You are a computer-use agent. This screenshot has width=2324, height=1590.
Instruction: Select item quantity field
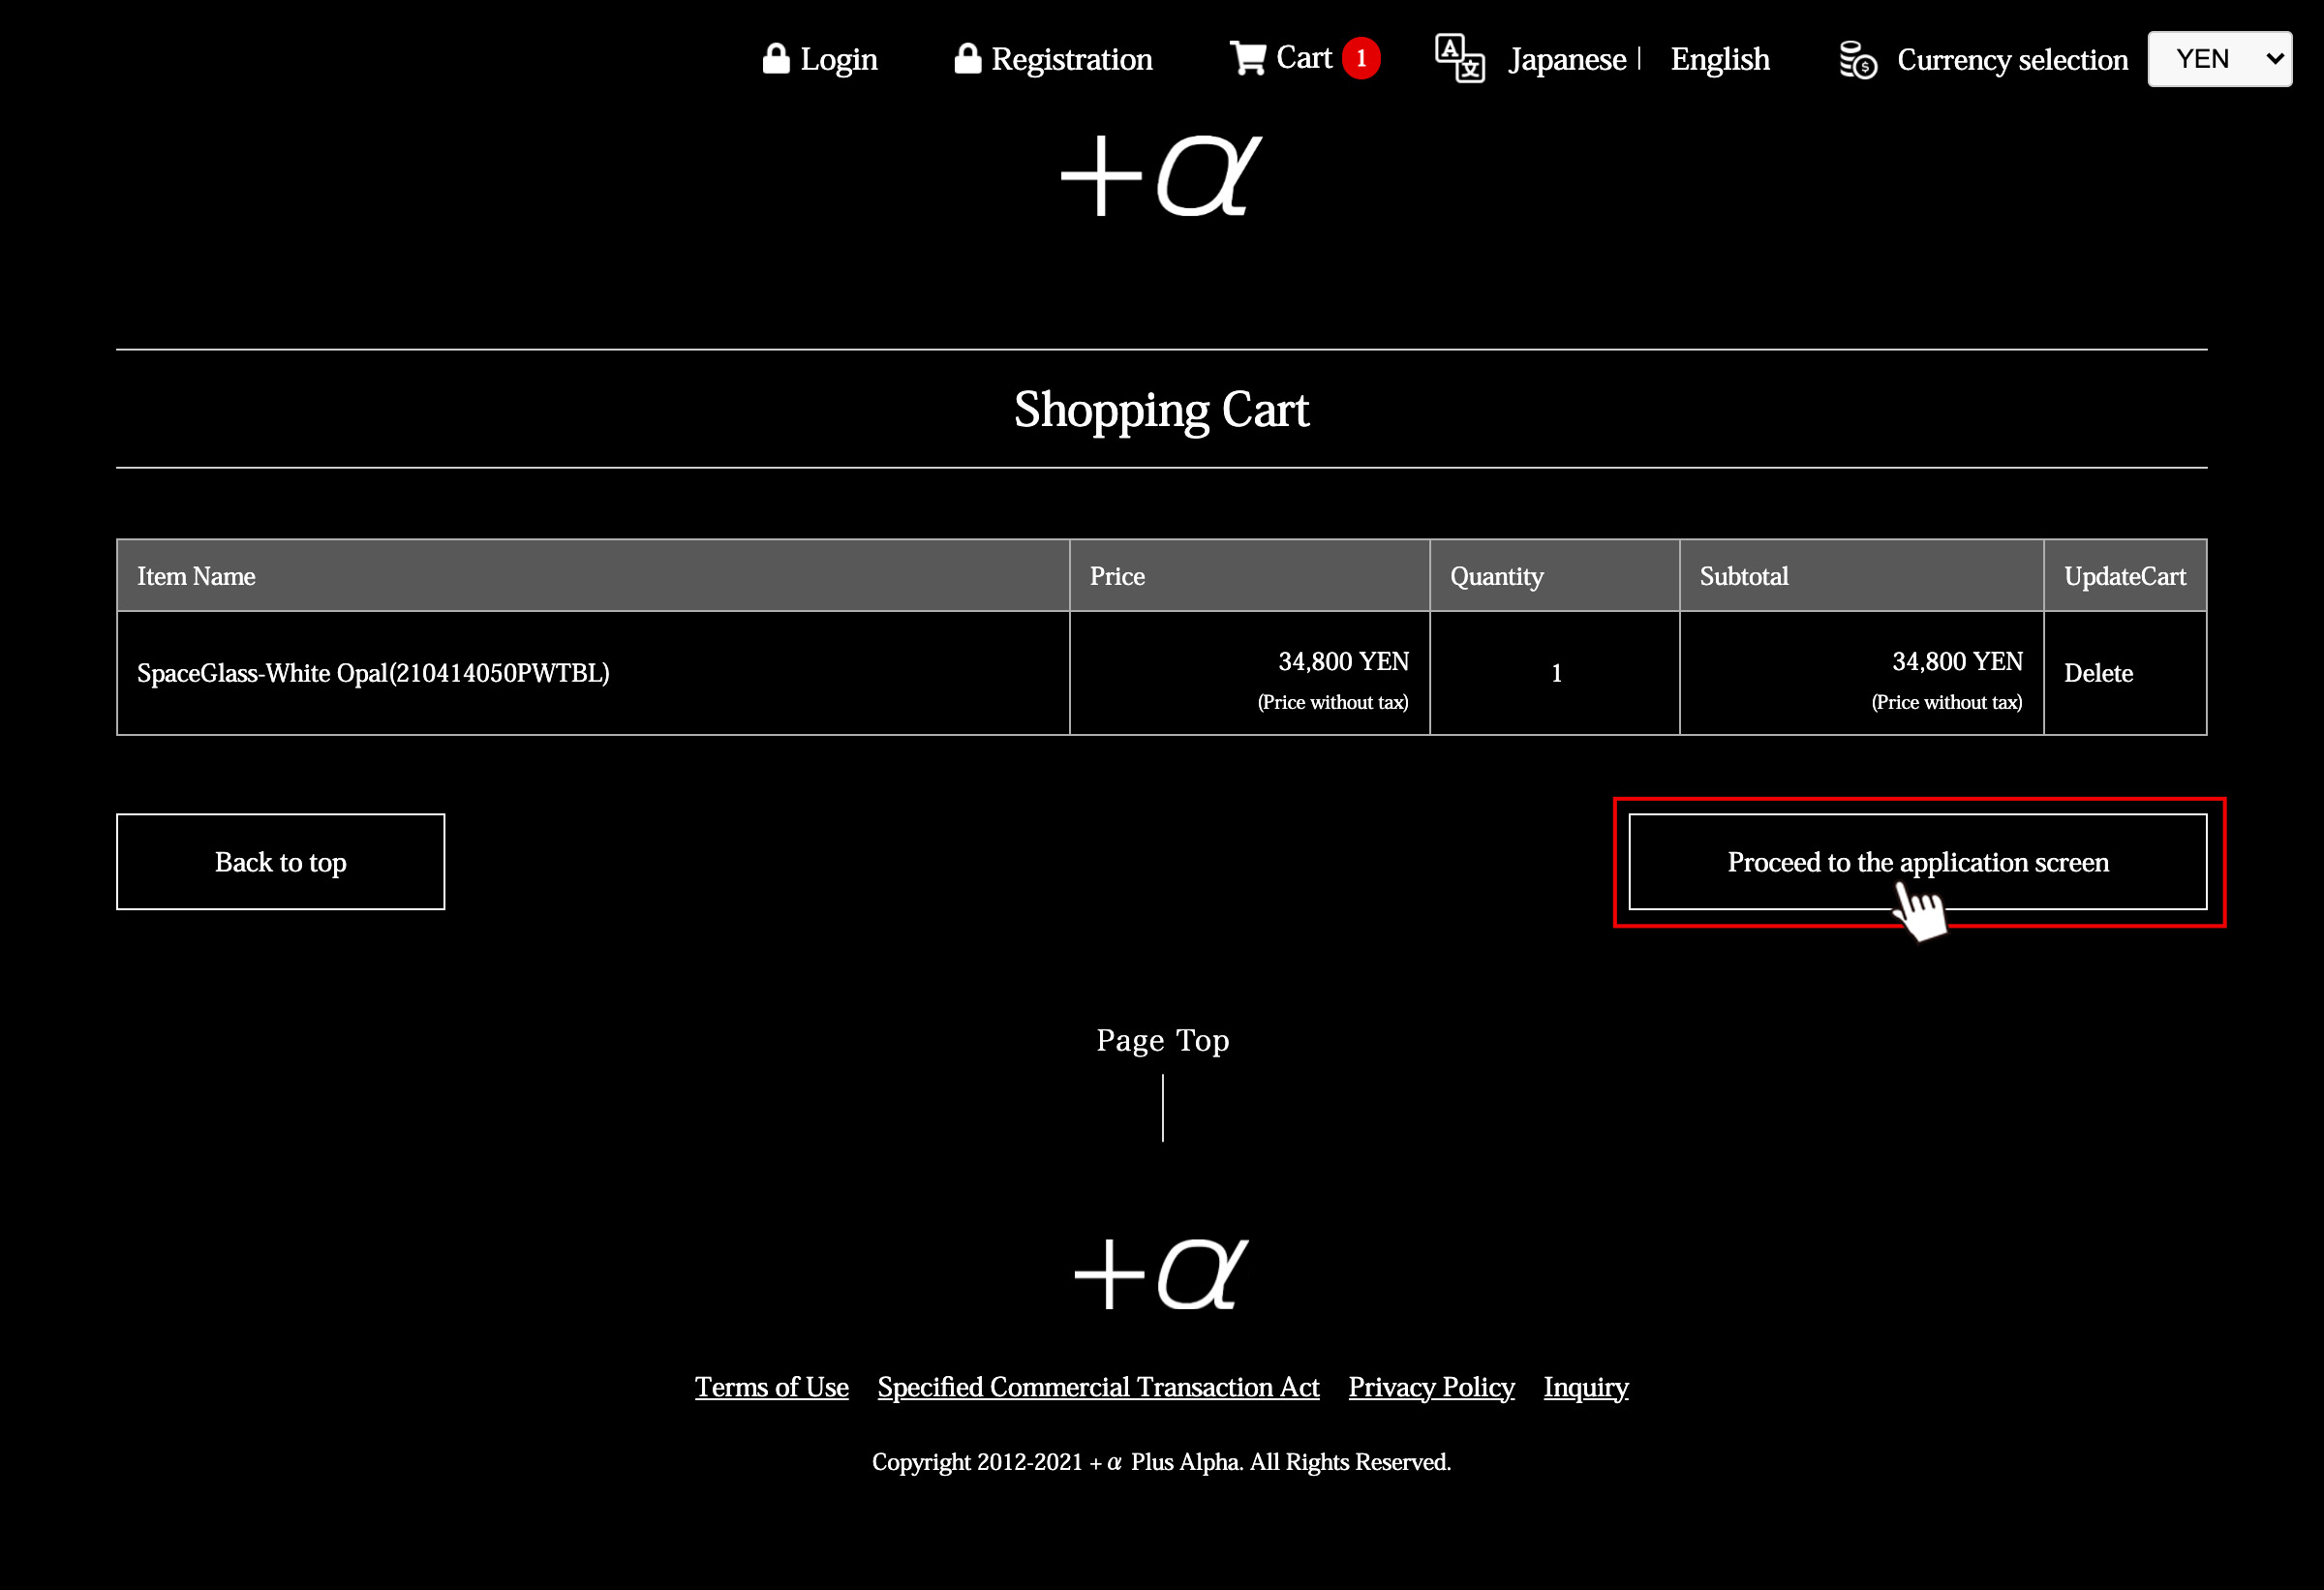[1554, 673]
